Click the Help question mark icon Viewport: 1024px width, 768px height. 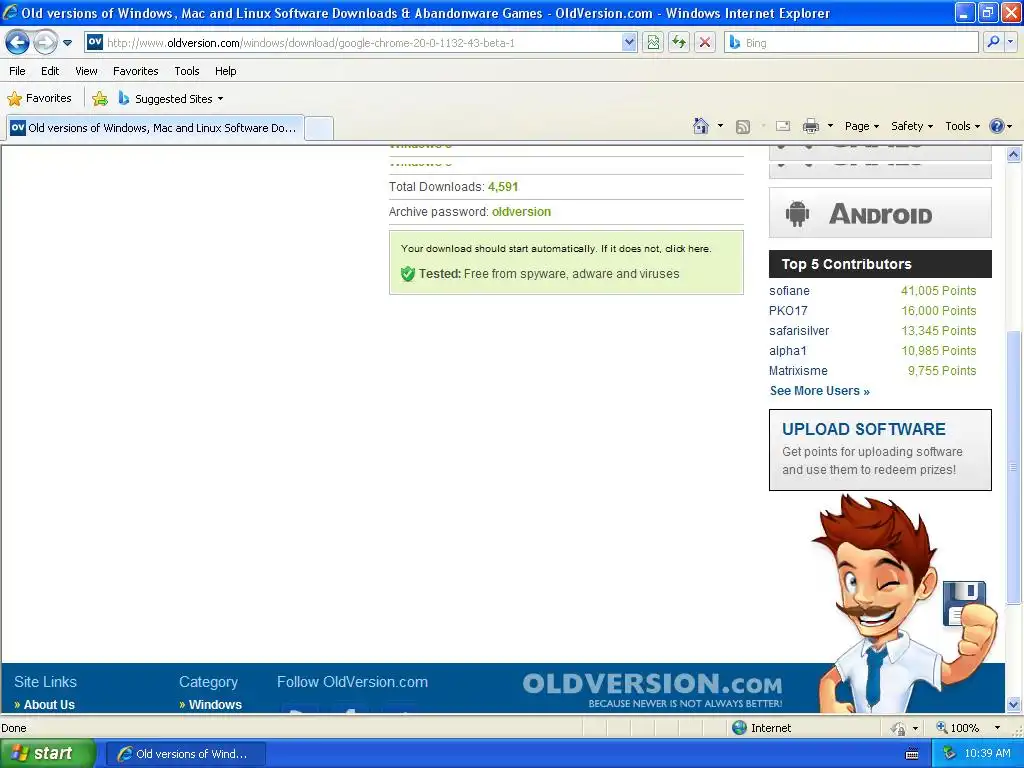[x=997, y=126]
